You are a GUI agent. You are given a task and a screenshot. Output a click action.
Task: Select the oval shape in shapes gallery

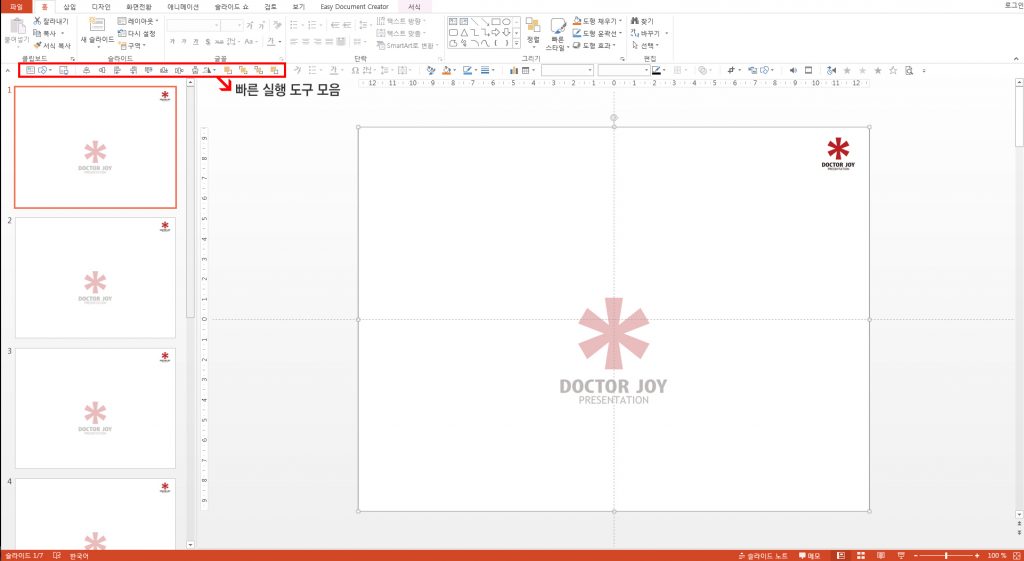point(506,22)
